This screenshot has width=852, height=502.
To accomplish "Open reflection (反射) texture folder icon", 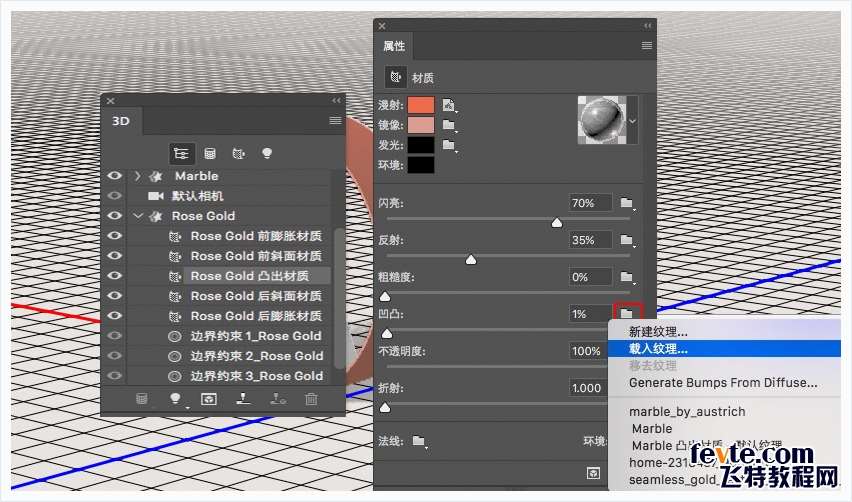I will 627,240.
